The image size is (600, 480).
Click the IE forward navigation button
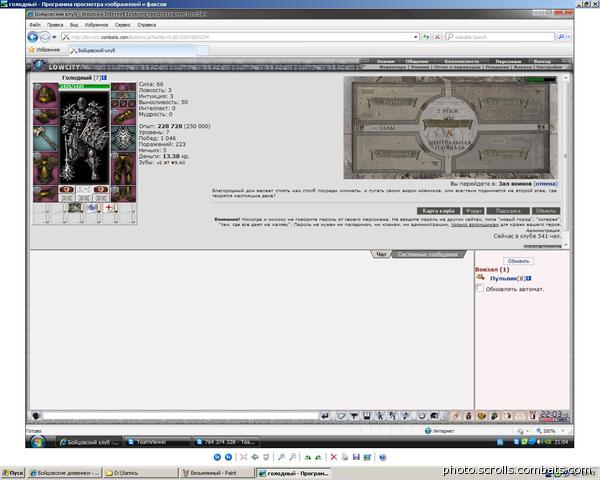click(x=45, y=37)
